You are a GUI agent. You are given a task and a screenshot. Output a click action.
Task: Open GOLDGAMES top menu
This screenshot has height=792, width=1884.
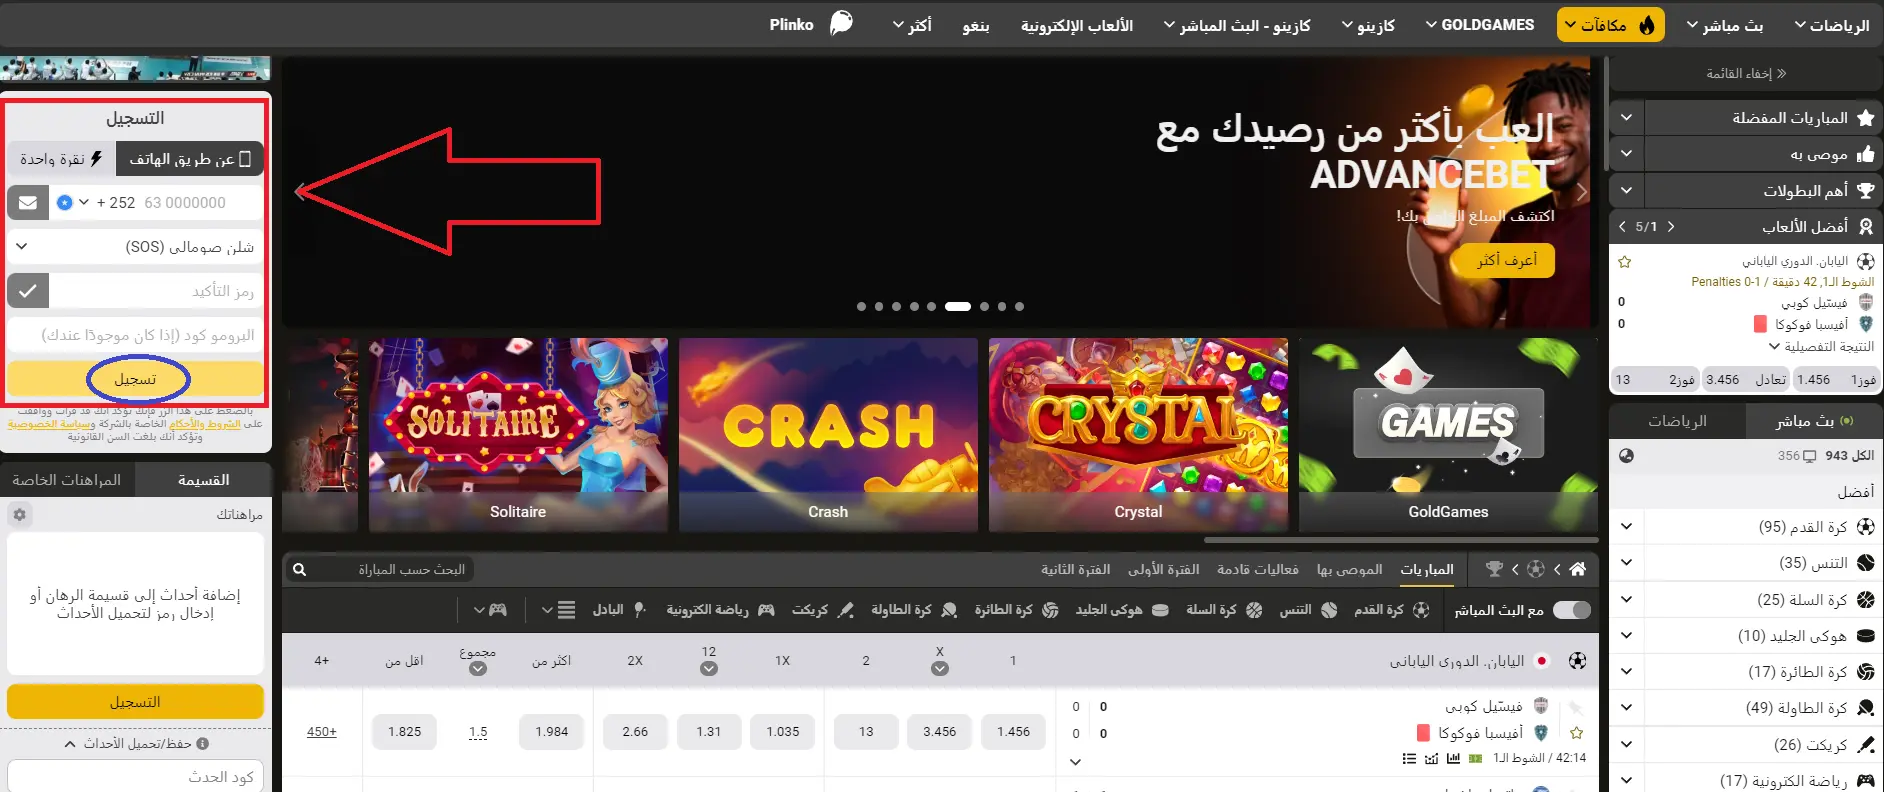coord(1480,25)
